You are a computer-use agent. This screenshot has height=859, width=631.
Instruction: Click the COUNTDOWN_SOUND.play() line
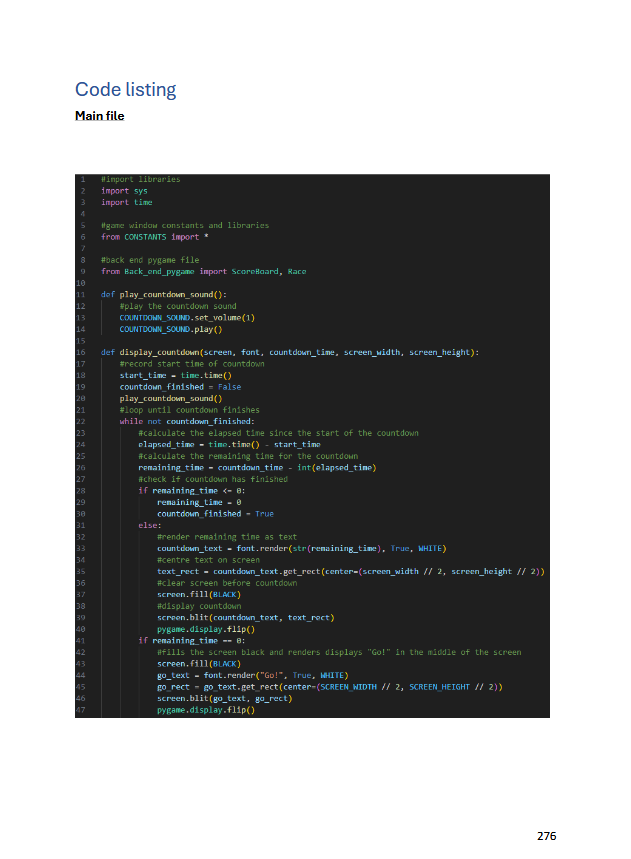click(x=170, y=329)
